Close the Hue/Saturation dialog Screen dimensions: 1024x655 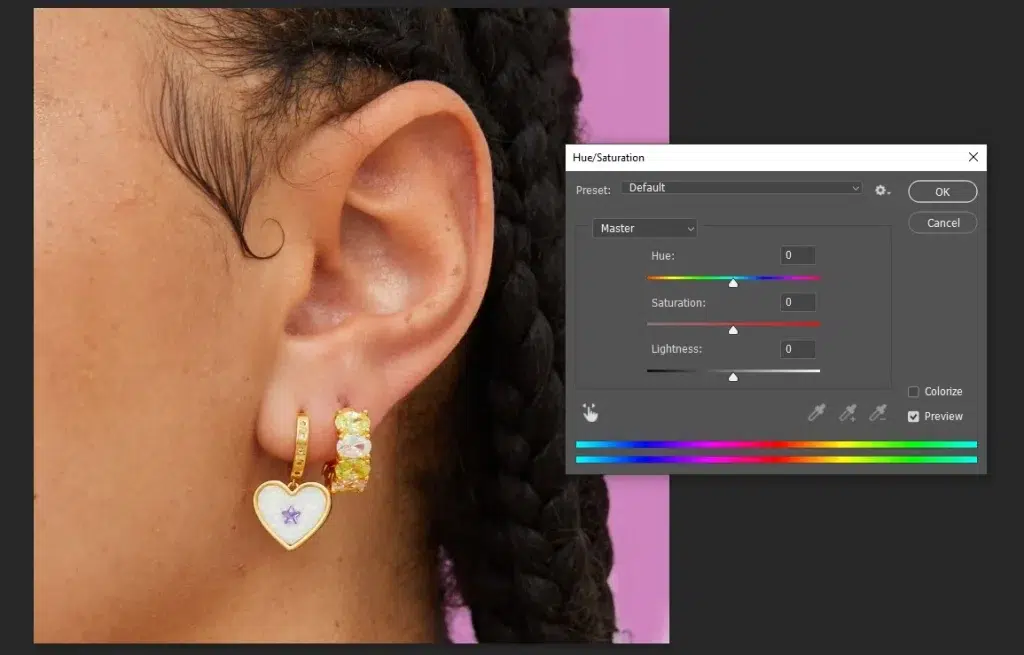pyautogui.click(x=973, y=157)
